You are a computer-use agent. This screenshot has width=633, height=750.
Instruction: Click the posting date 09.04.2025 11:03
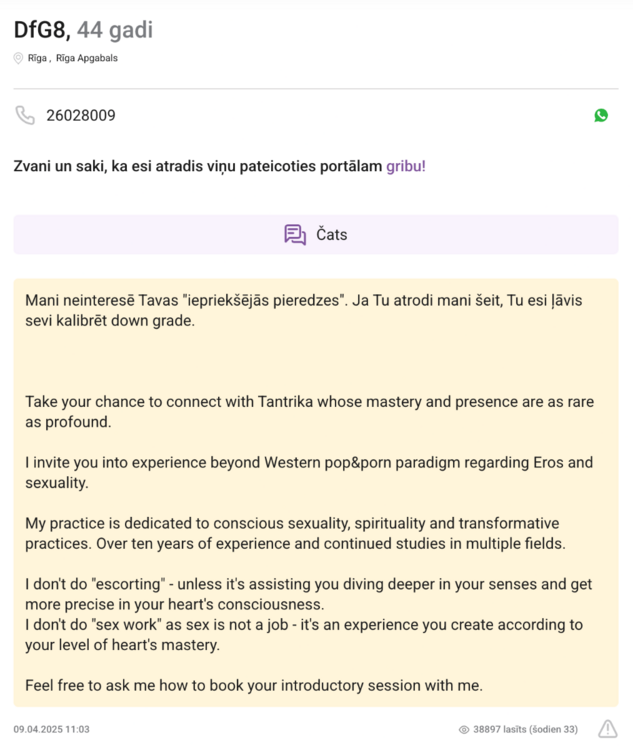tap(52, 730)
